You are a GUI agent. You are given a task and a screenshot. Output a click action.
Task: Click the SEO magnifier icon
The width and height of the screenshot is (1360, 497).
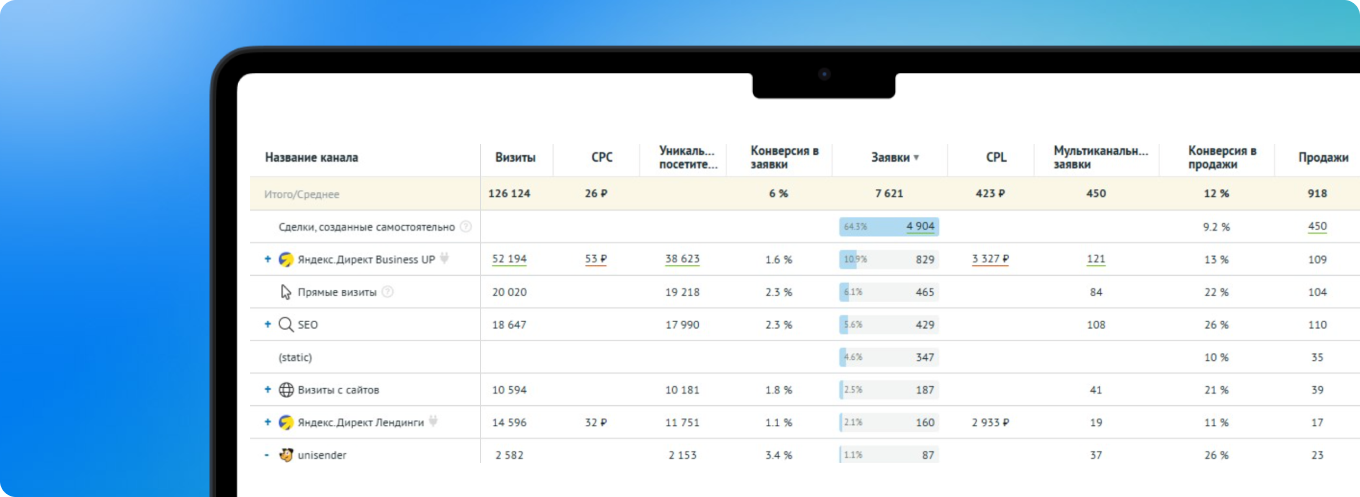pos(286,325)
